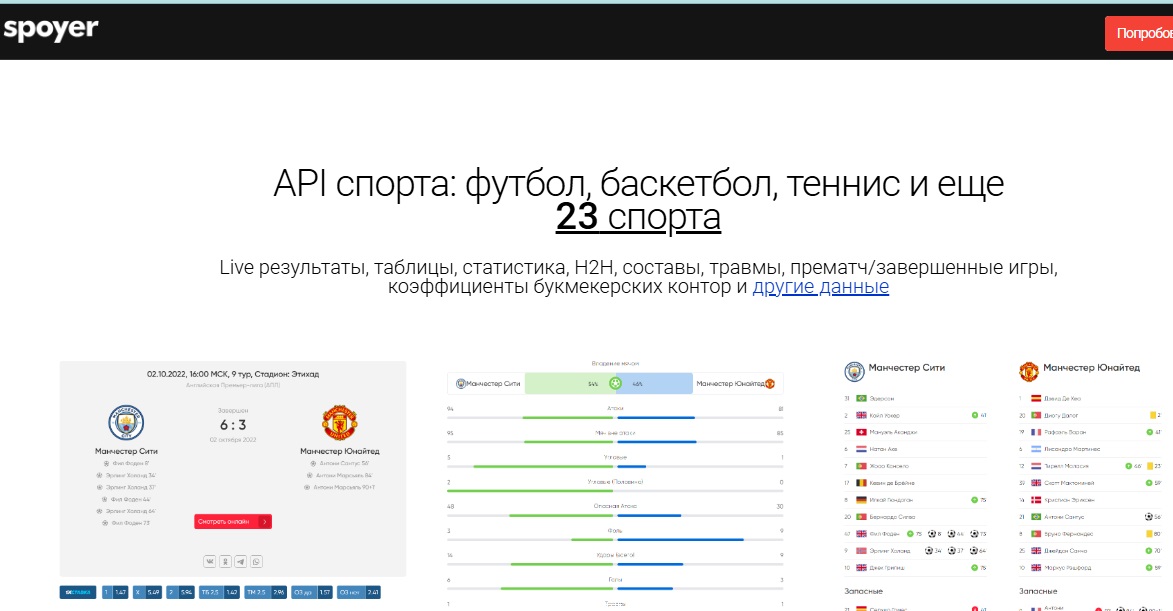Click the Argentina flag for United player 6
The image size is (1173, 611).
tap(1036, 449)
